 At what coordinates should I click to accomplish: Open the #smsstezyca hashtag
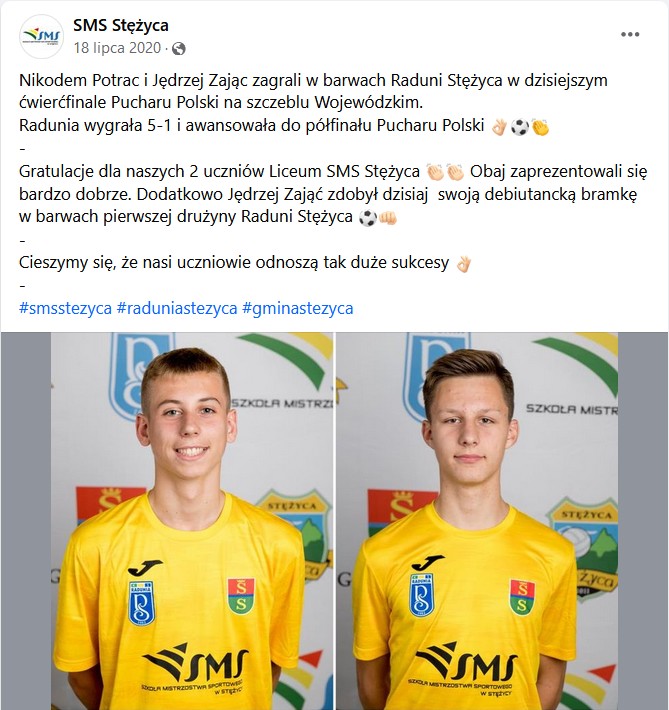pos(65,308)
